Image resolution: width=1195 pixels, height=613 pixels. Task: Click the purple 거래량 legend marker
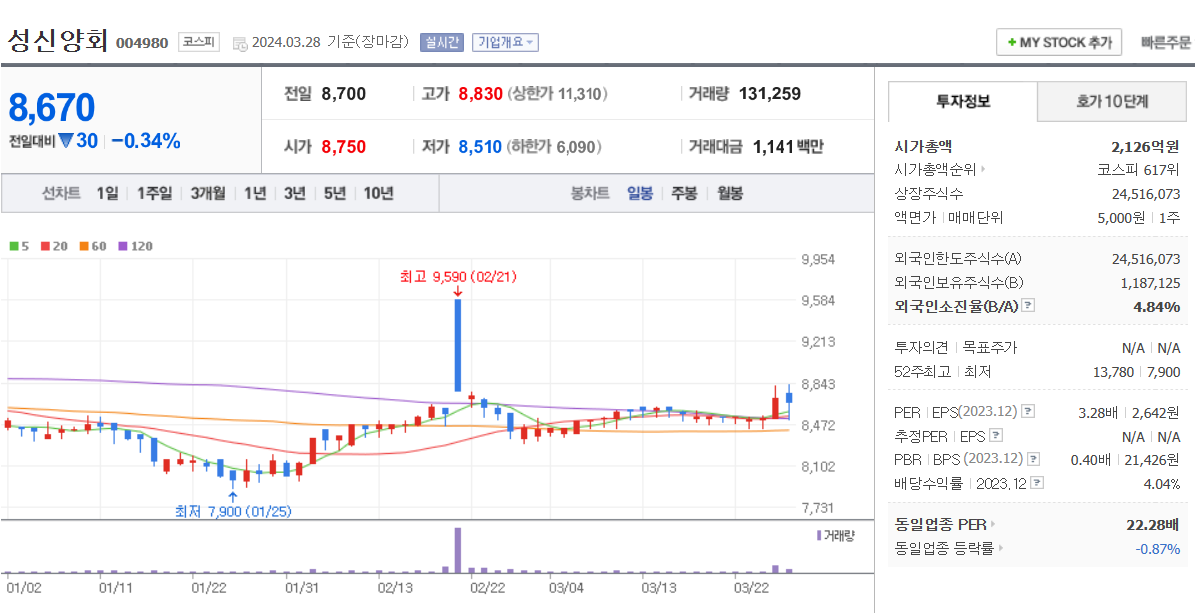point(819,536)
